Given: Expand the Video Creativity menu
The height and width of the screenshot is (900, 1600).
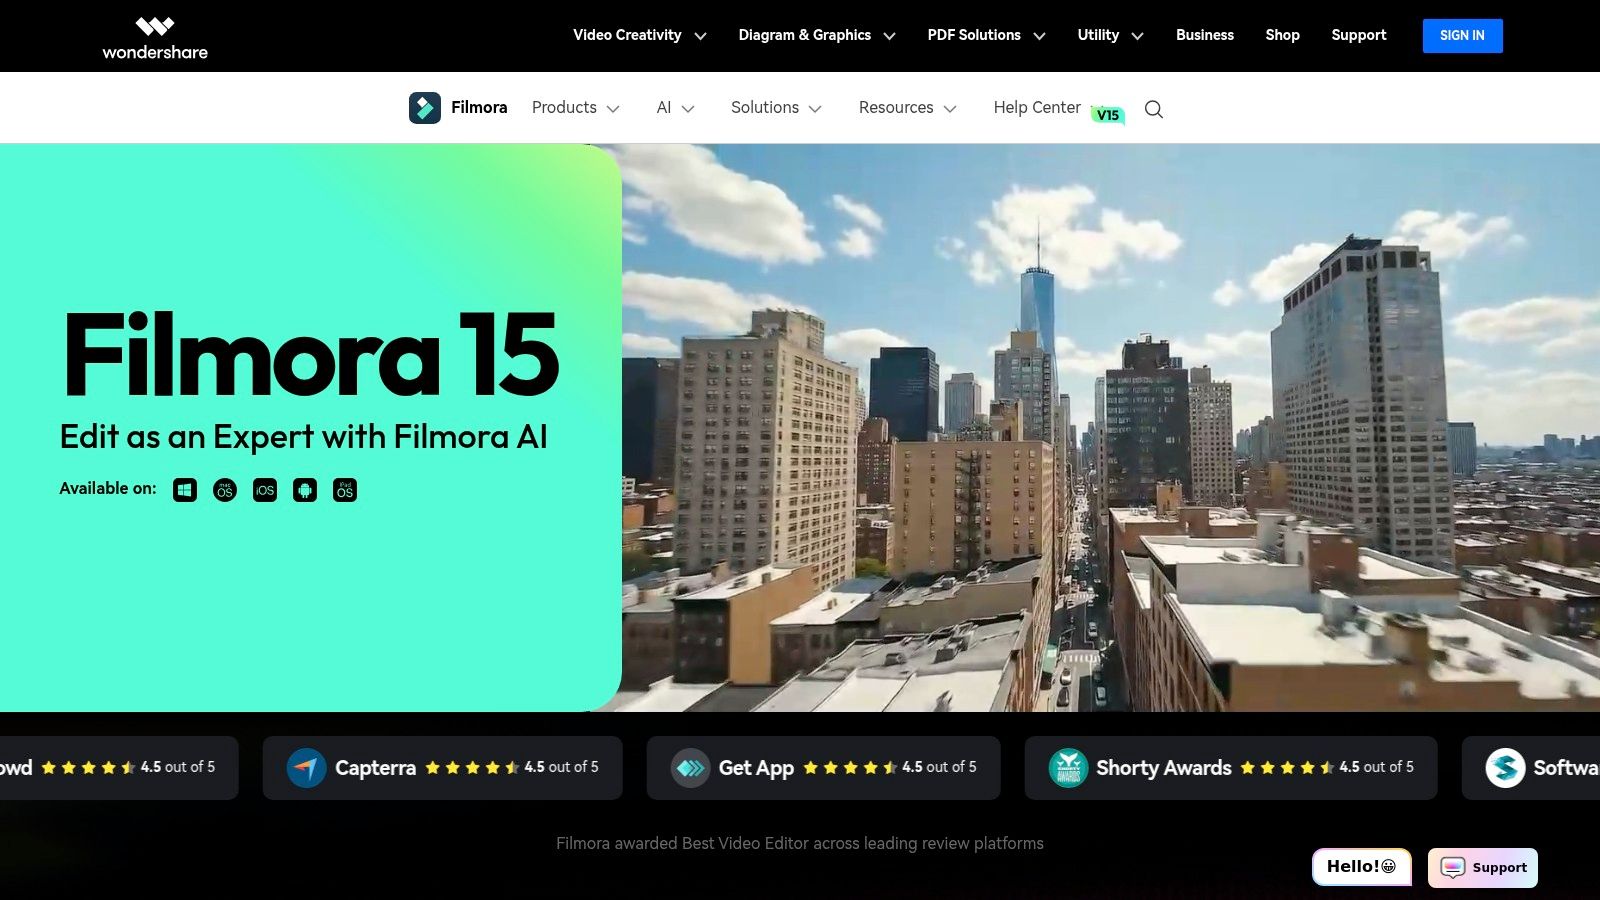Looking at the screenshot, I should click(640, 35).
